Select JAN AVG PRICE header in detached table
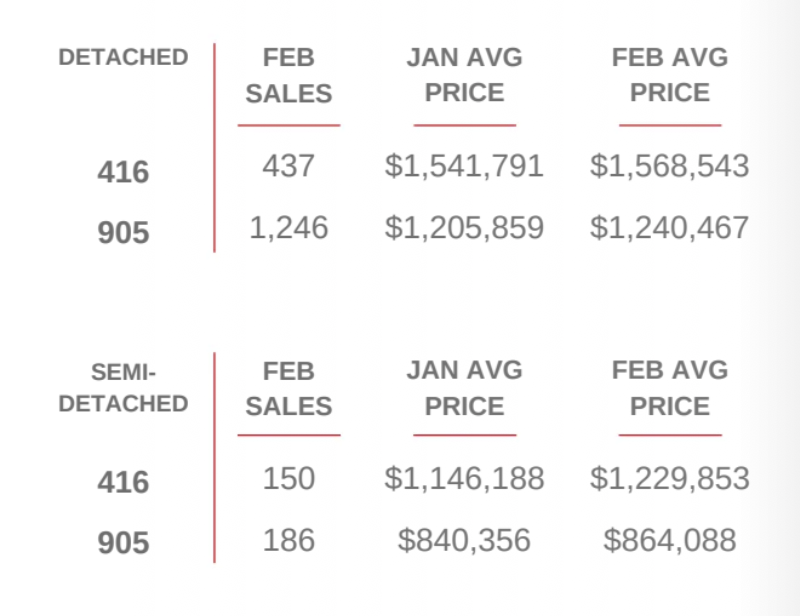The width and height of the screenshot is (800, 616). tap(464, 75)
